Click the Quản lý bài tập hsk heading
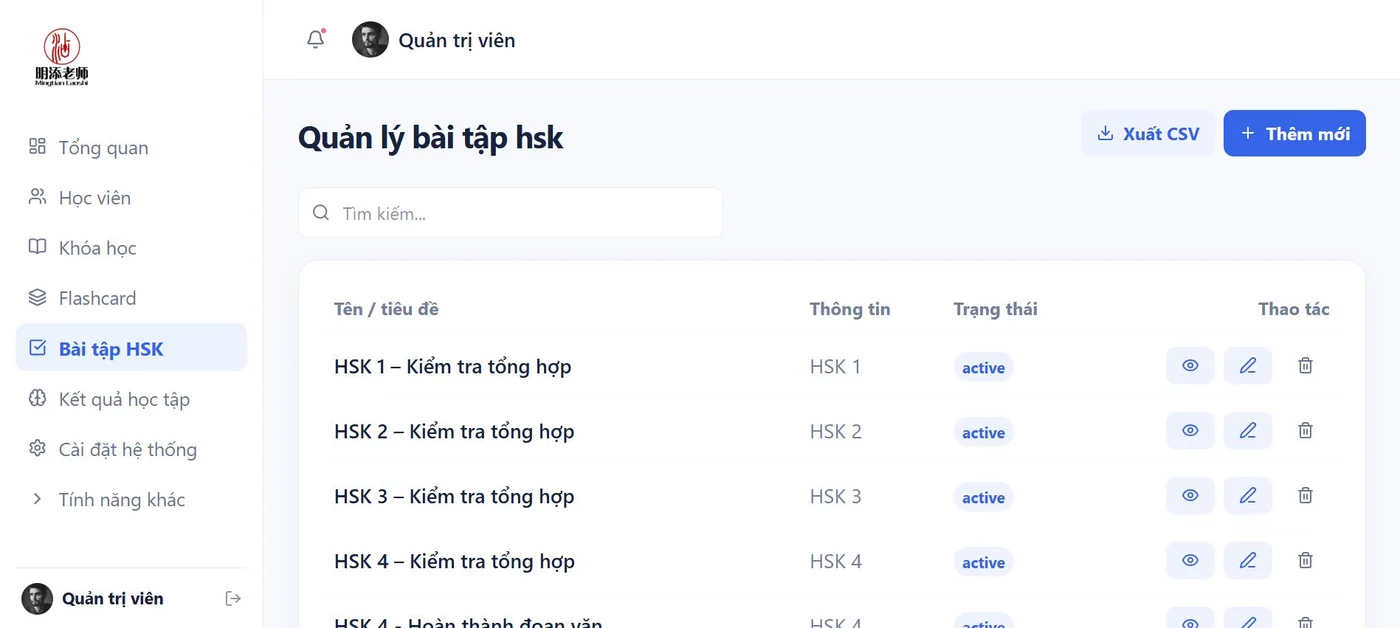This screenshot has height=628, width=1400. [431, 137]
